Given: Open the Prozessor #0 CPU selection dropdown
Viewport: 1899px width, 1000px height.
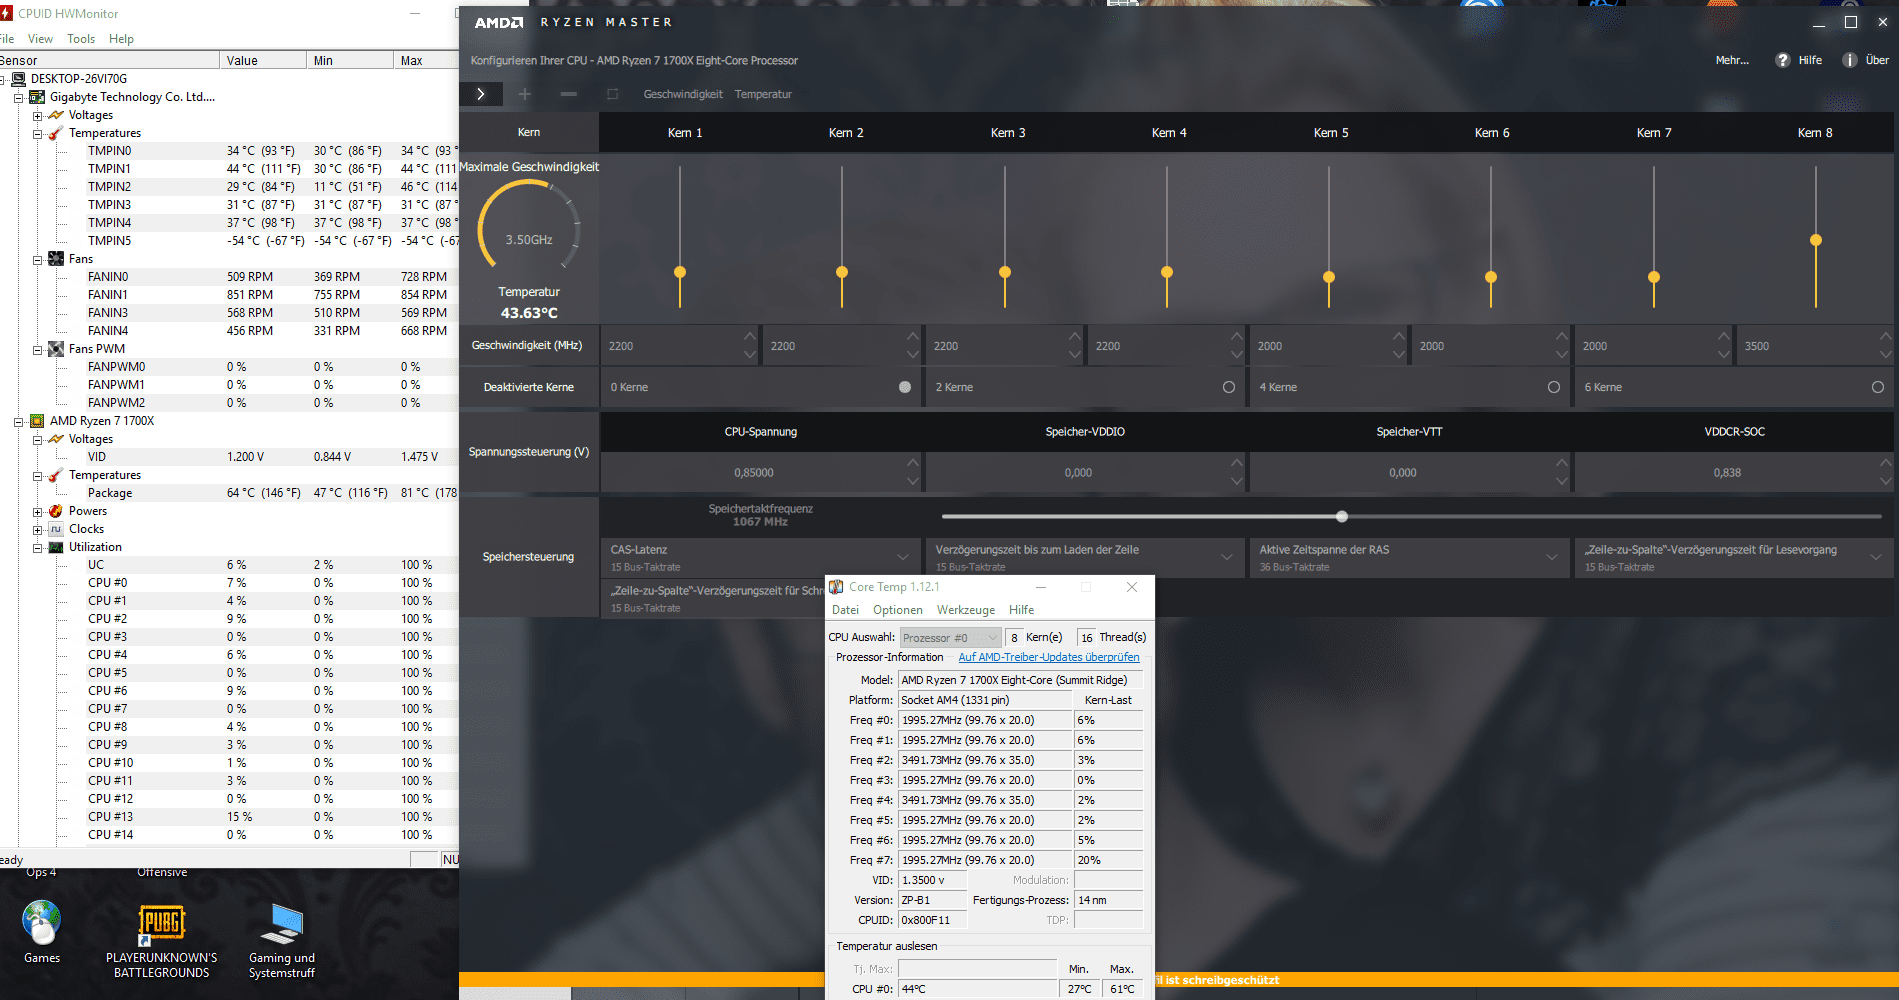Looking at the screenshot, I should [950, 638].
